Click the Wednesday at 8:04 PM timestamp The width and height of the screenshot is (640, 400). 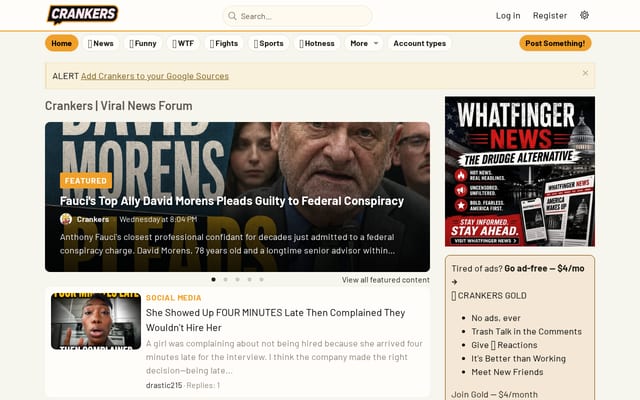pyautogui.click(x=158, y=219)
